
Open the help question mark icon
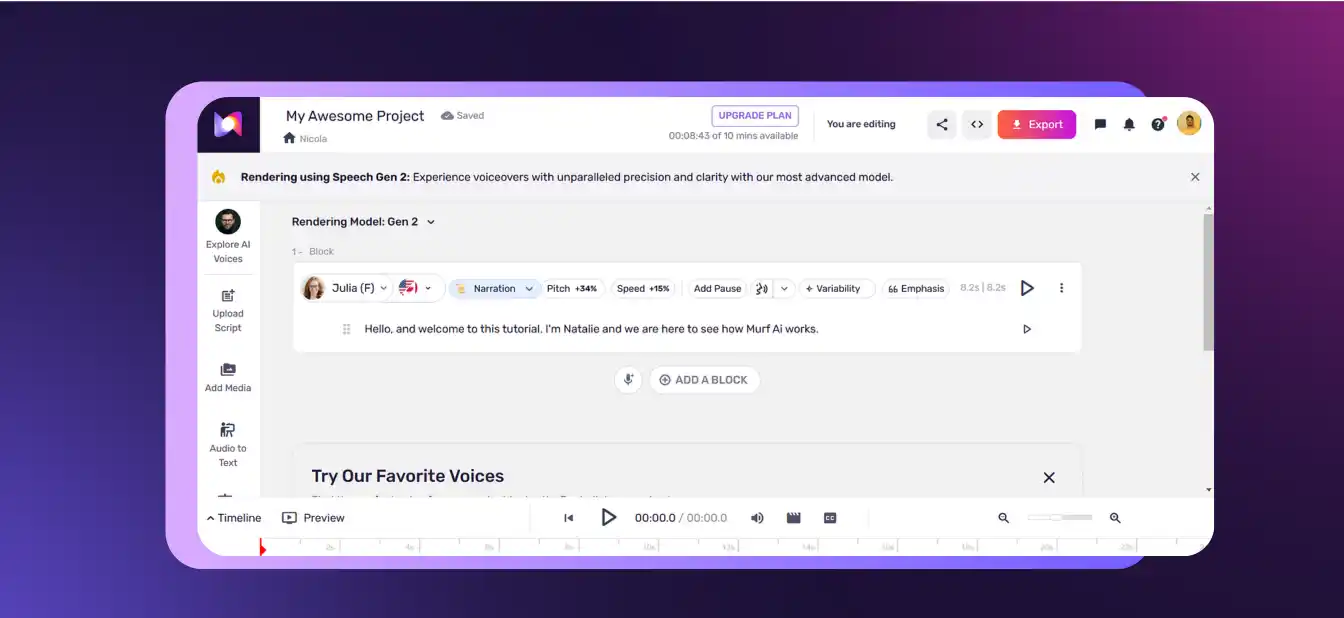pyautogui.click(x=1158, y=124)
